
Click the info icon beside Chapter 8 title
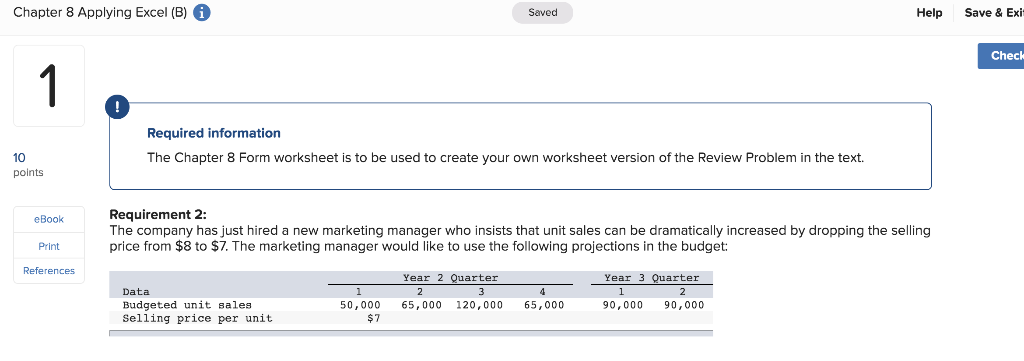[202, 13]
